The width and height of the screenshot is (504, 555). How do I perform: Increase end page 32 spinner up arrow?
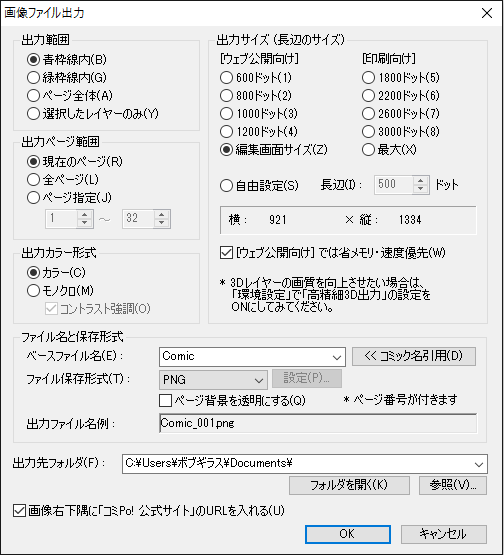pyautogui.click(x=162, y=215)
